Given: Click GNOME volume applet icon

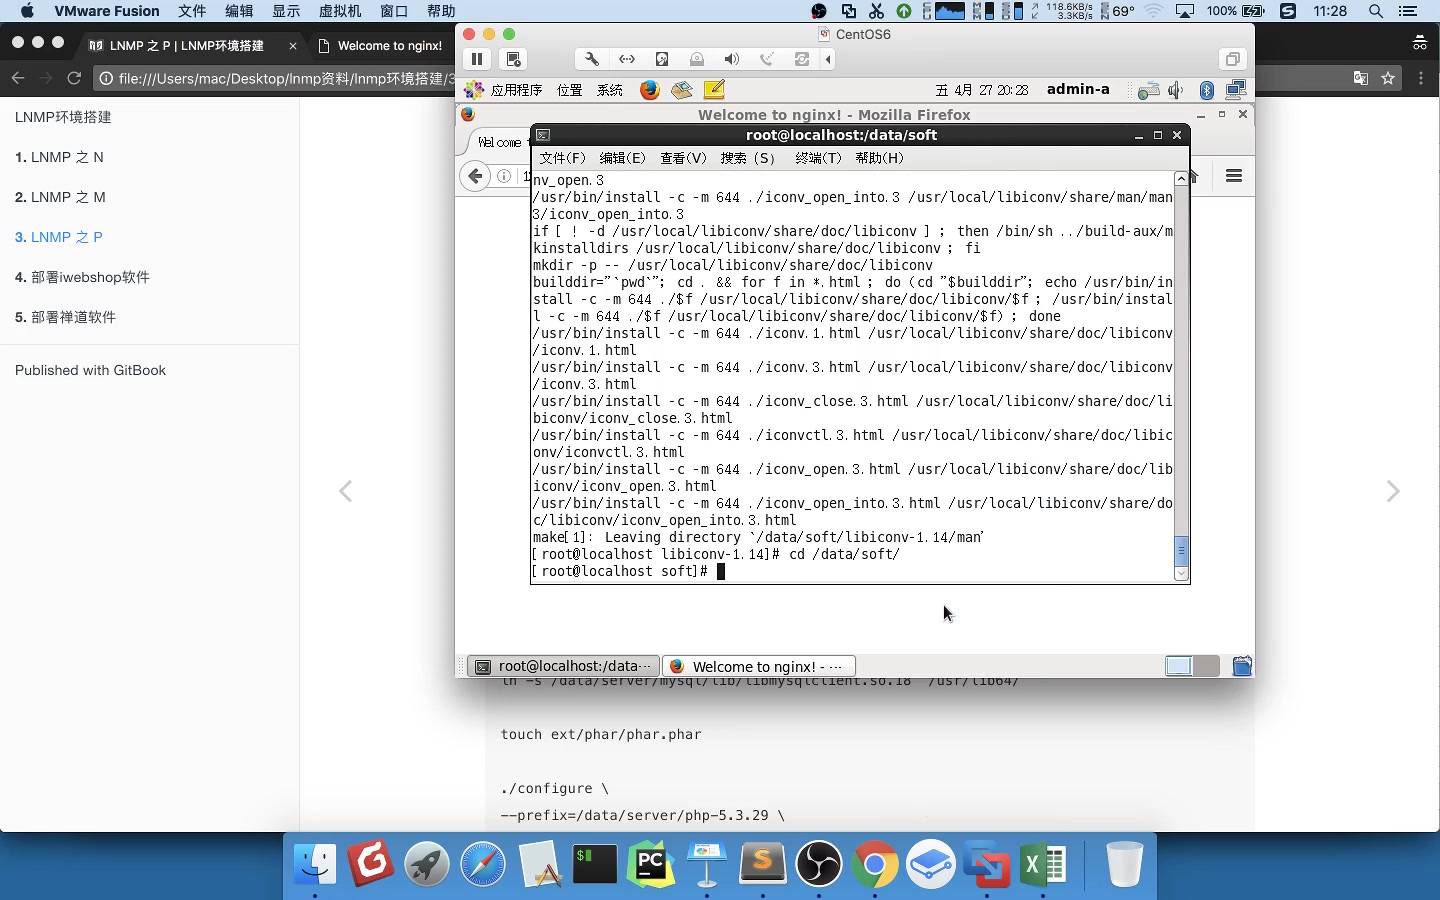Looking at the screenshot, I should pos(1176,90).
